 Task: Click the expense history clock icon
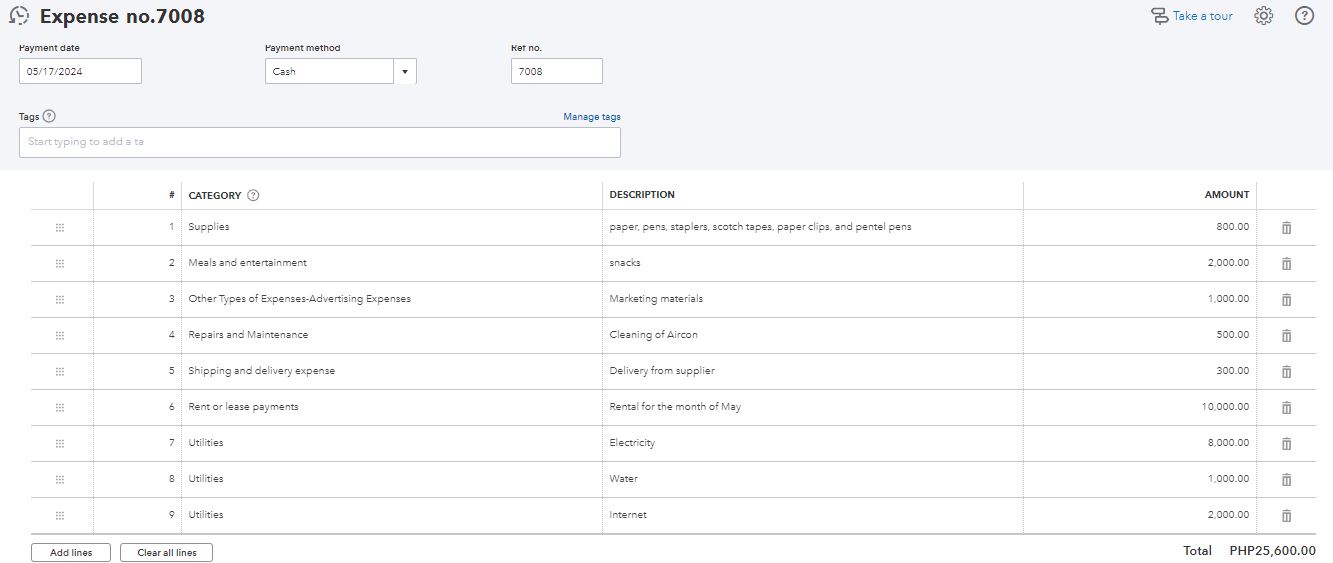click(x=19, y=16)
